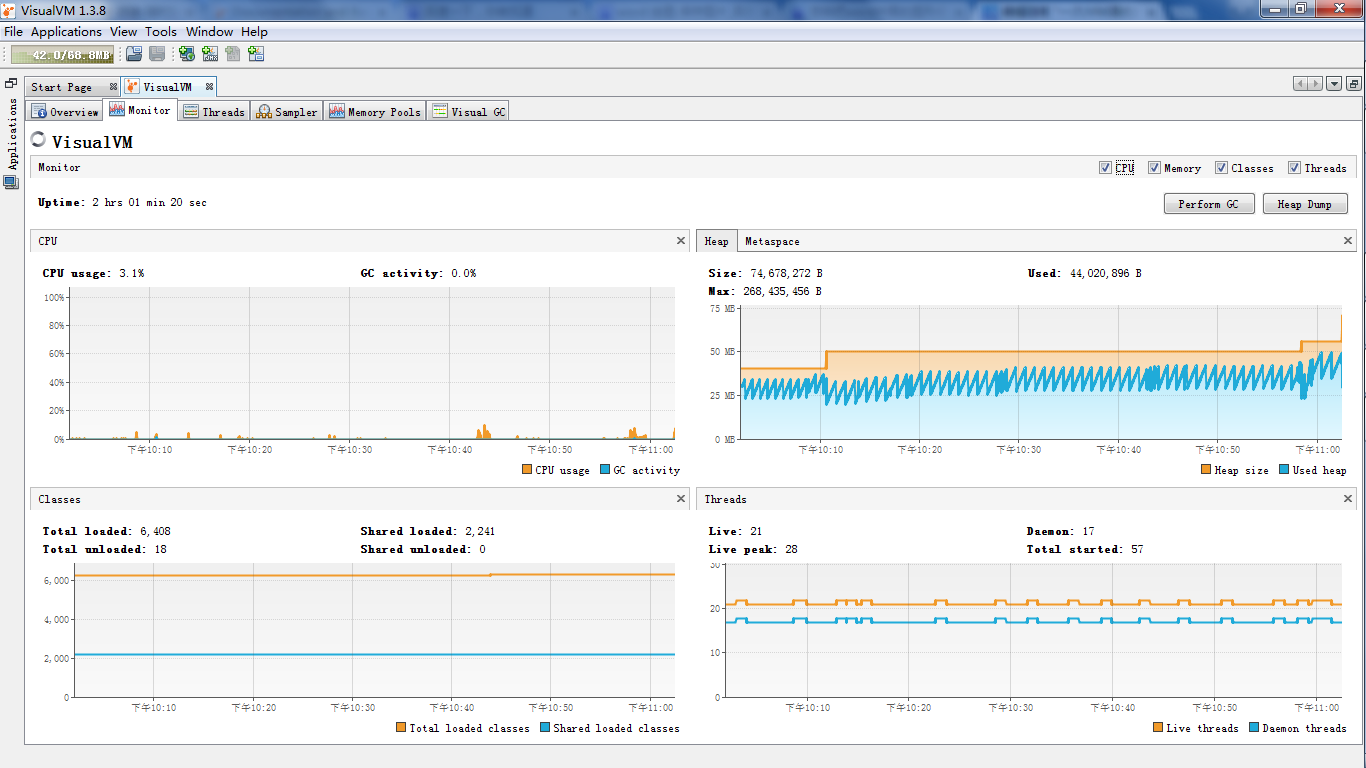The width and height of the screenshot is (1366, 768).
Task: Maximize the editor window icon
Action: tap(1354, 84)
